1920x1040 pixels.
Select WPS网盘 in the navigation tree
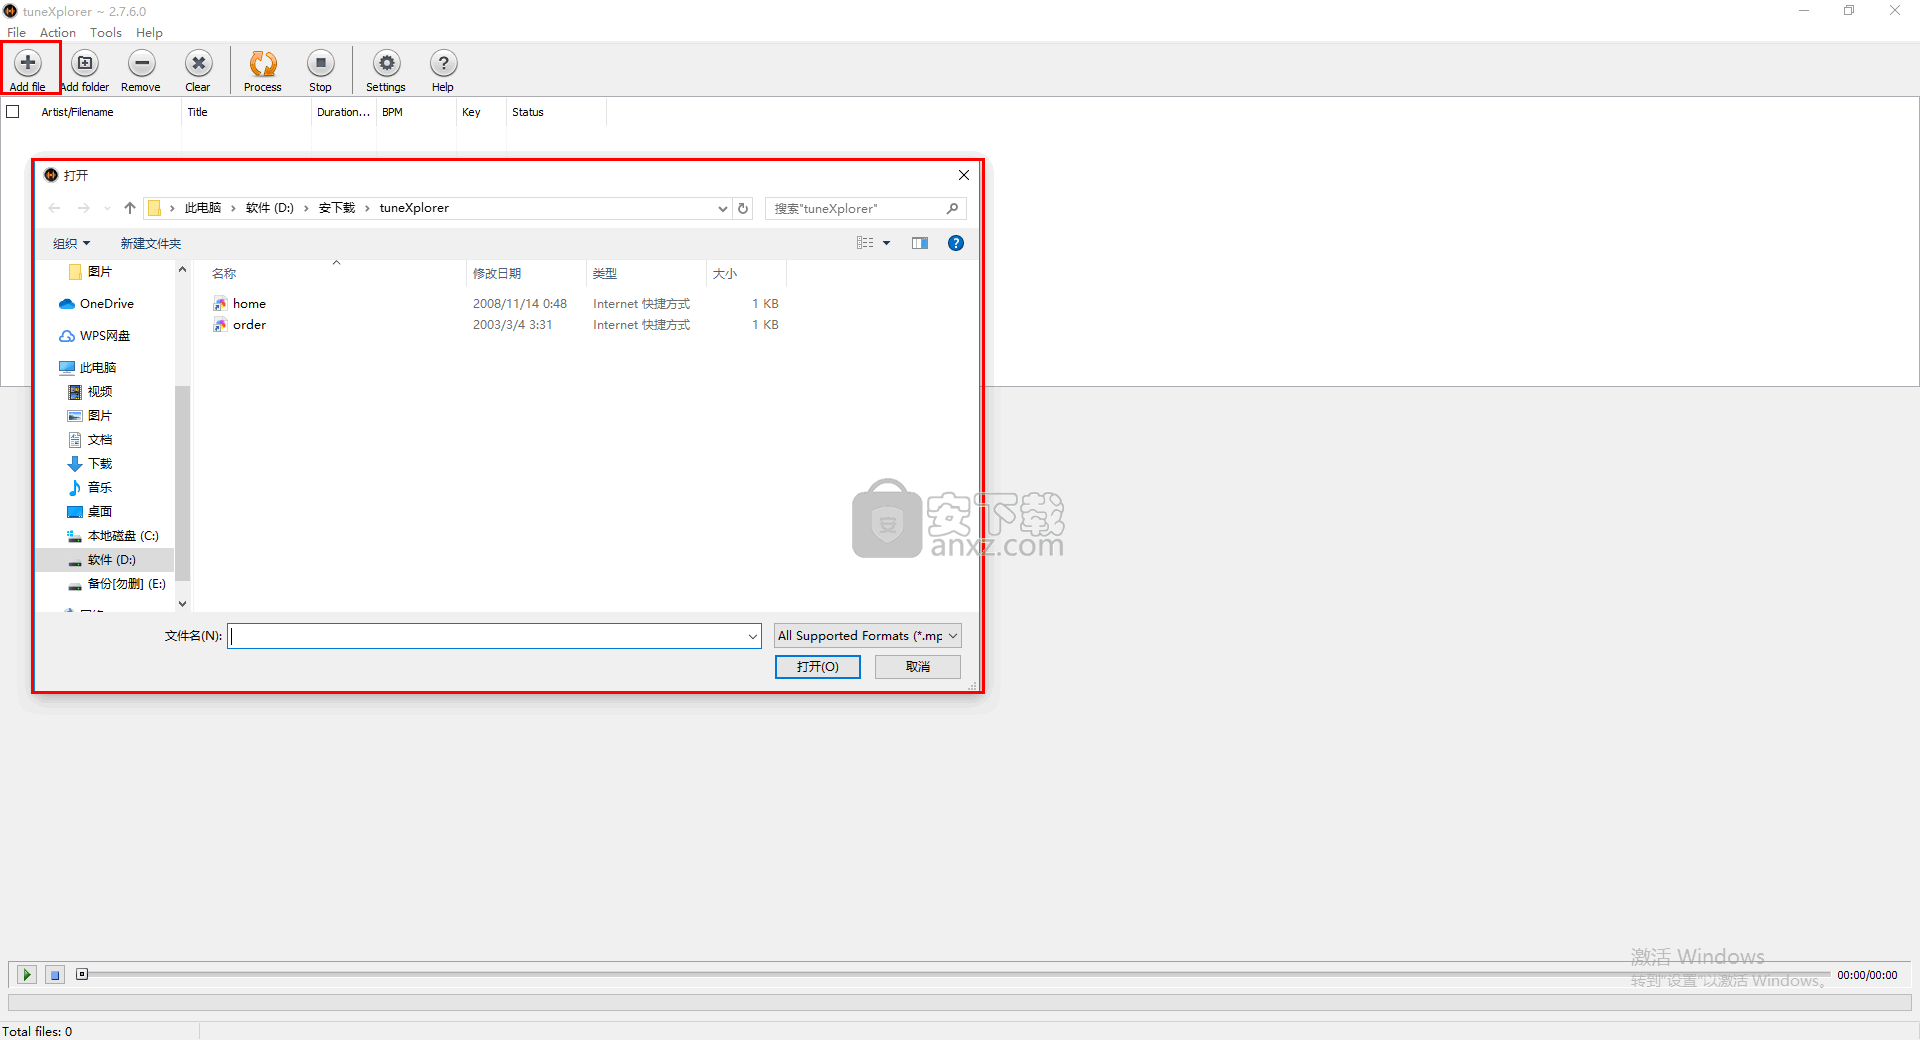pos(105,336)
